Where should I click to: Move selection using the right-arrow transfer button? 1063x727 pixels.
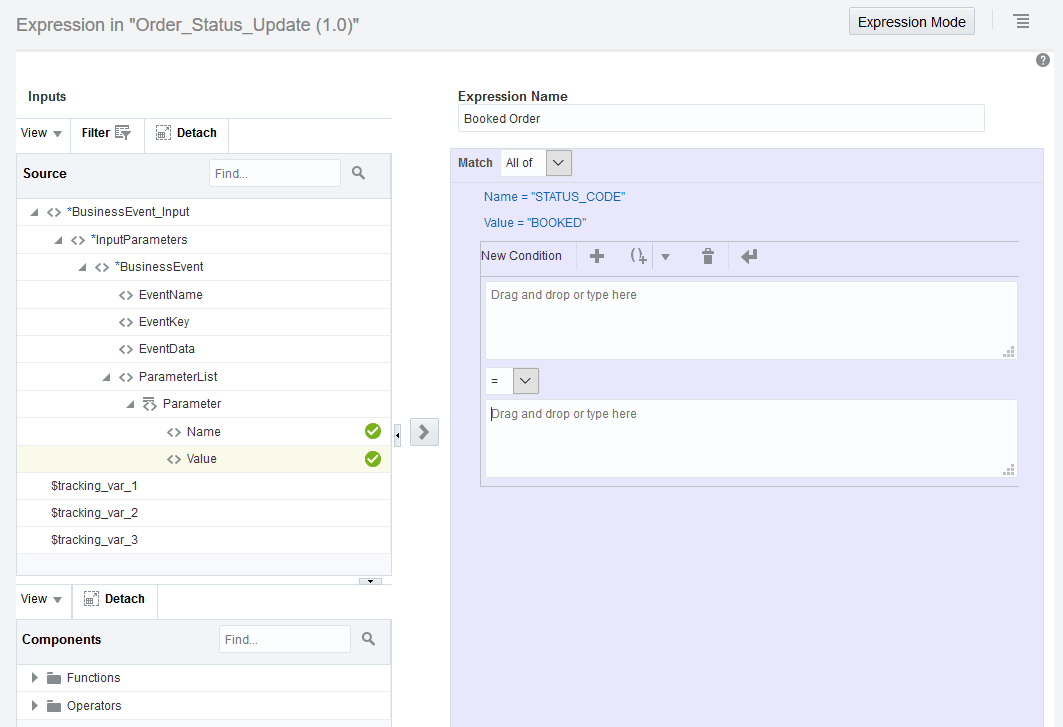pos(423,431)
